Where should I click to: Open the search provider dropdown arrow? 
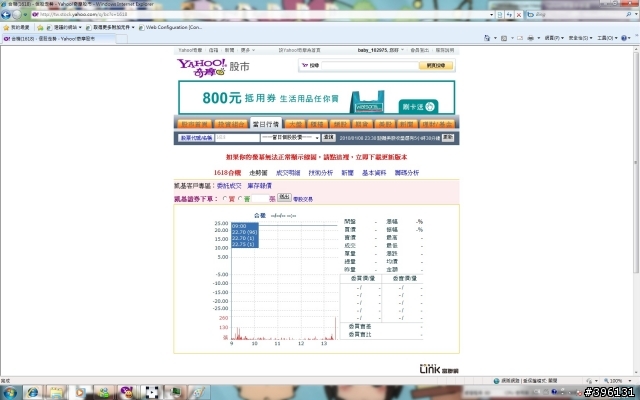click(x=636, y=14)
